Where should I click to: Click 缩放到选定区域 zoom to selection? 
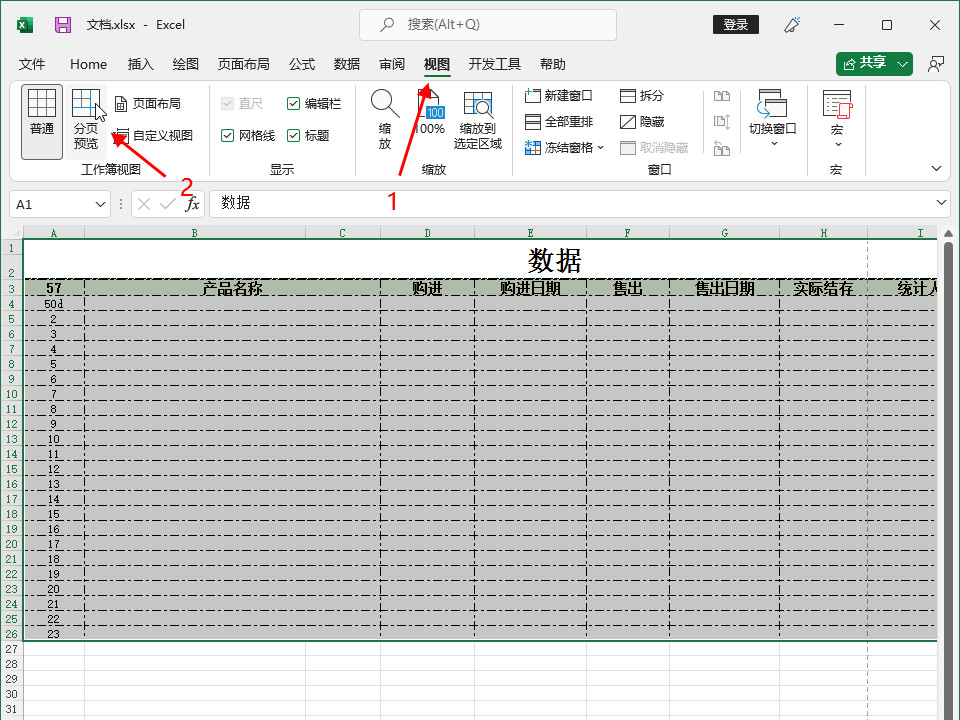(478, 120)
